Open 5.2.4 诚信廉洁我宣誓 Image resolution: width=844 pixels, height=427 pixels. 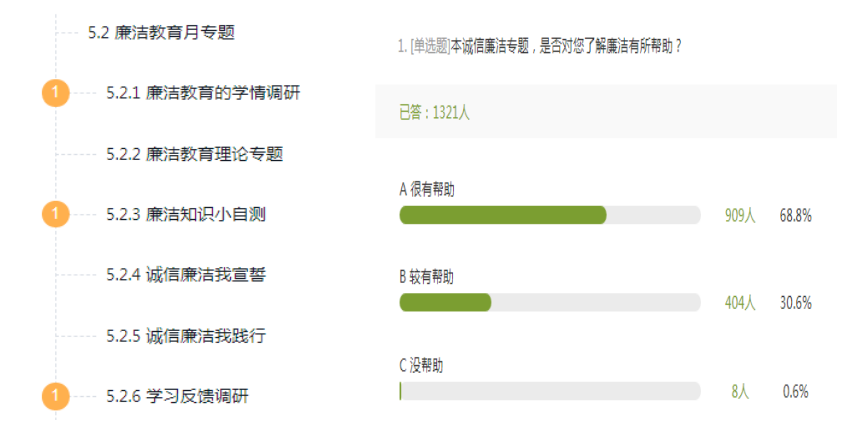186,275
